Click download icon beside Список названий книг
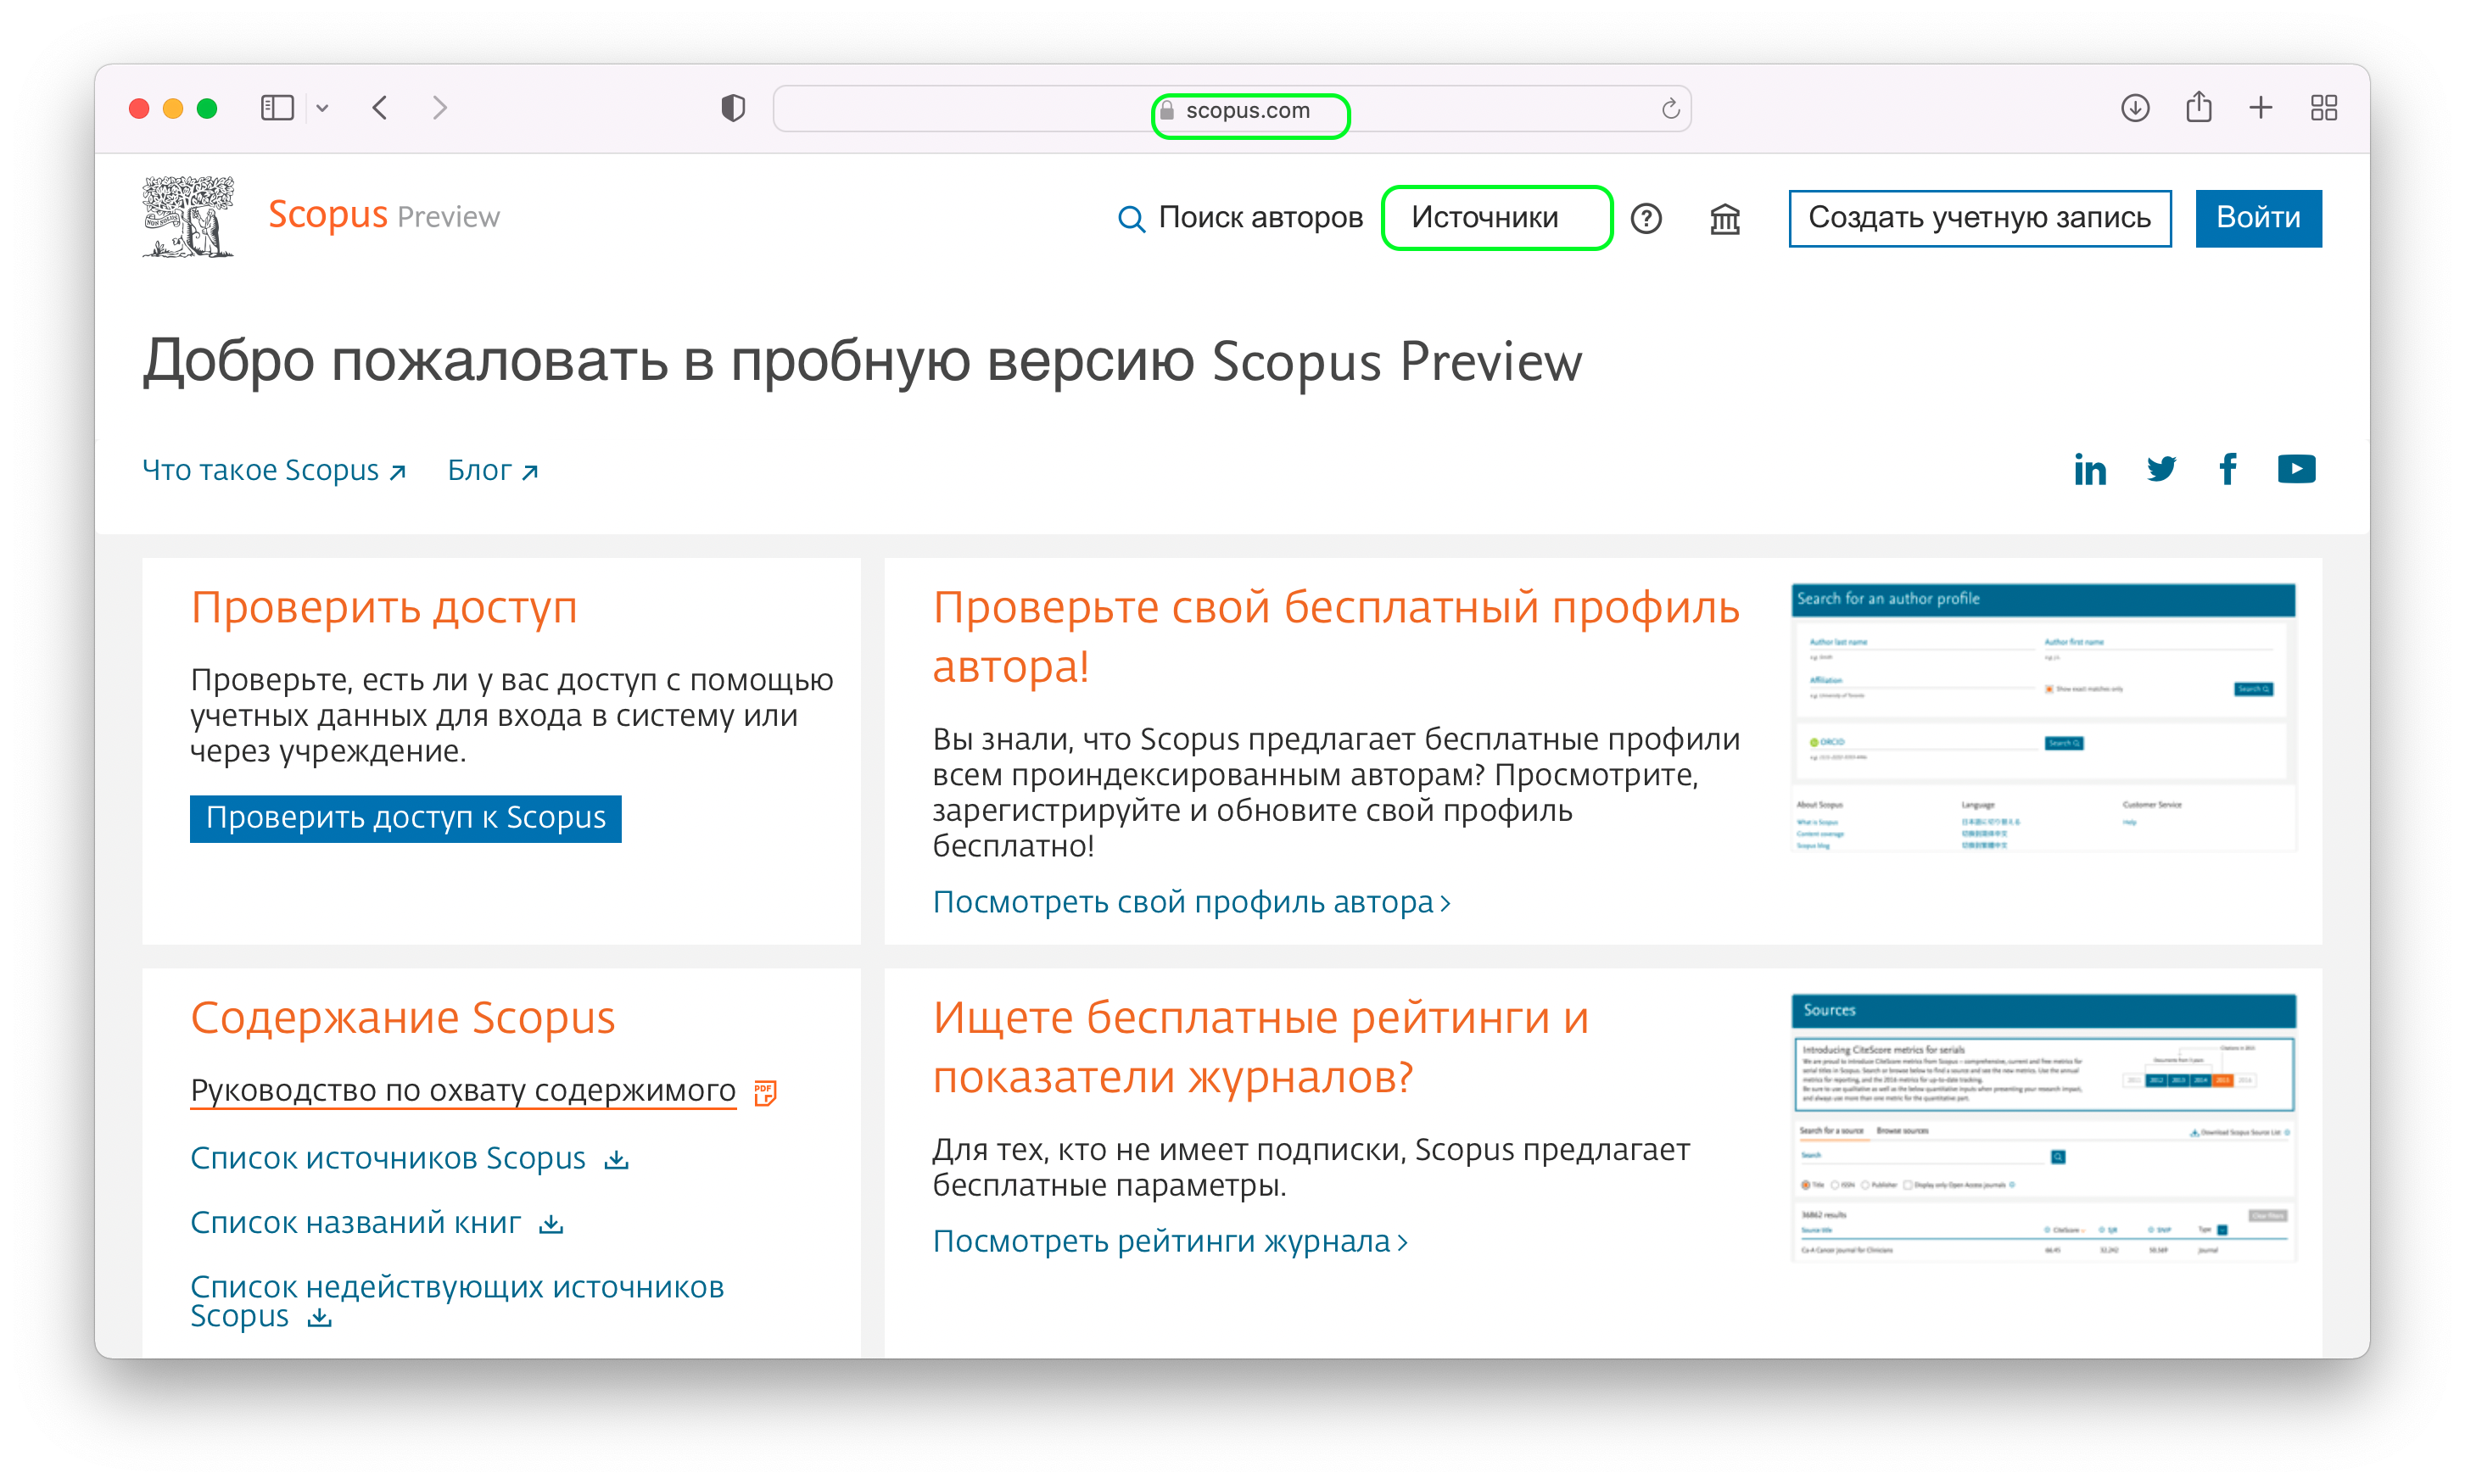Image resolution: width=2465 pixels, height=1484 pixels. pos(551,1224)
